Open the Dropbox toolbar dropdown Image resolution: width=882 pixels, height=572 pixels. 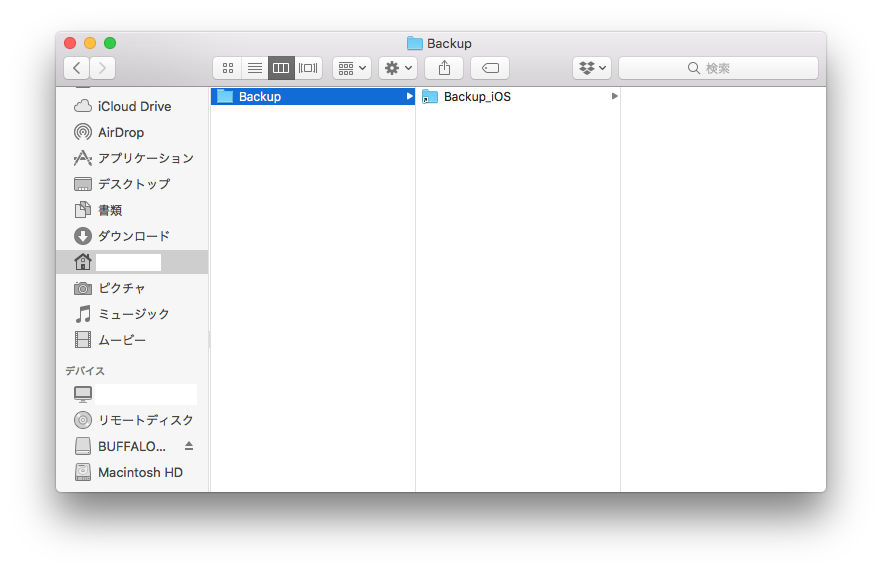click(592, 68)
